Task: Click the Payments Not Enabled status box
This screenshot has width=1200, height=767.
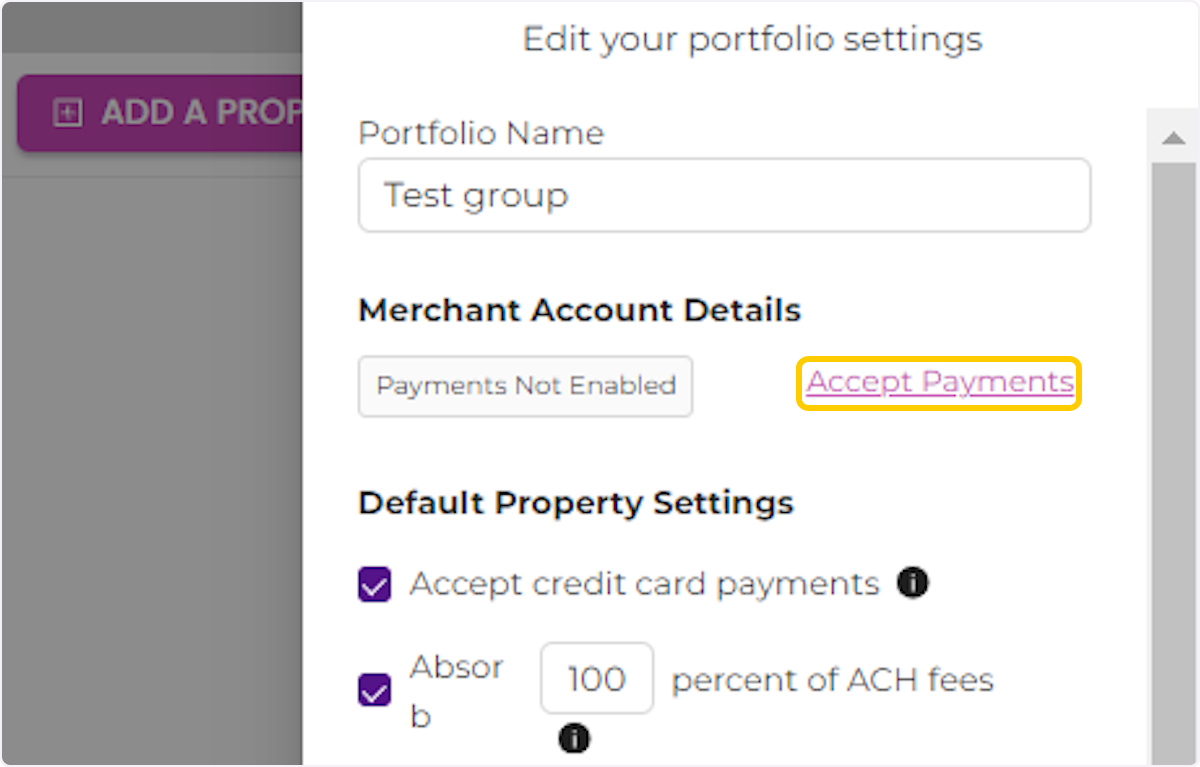Action: pos(525,386)
